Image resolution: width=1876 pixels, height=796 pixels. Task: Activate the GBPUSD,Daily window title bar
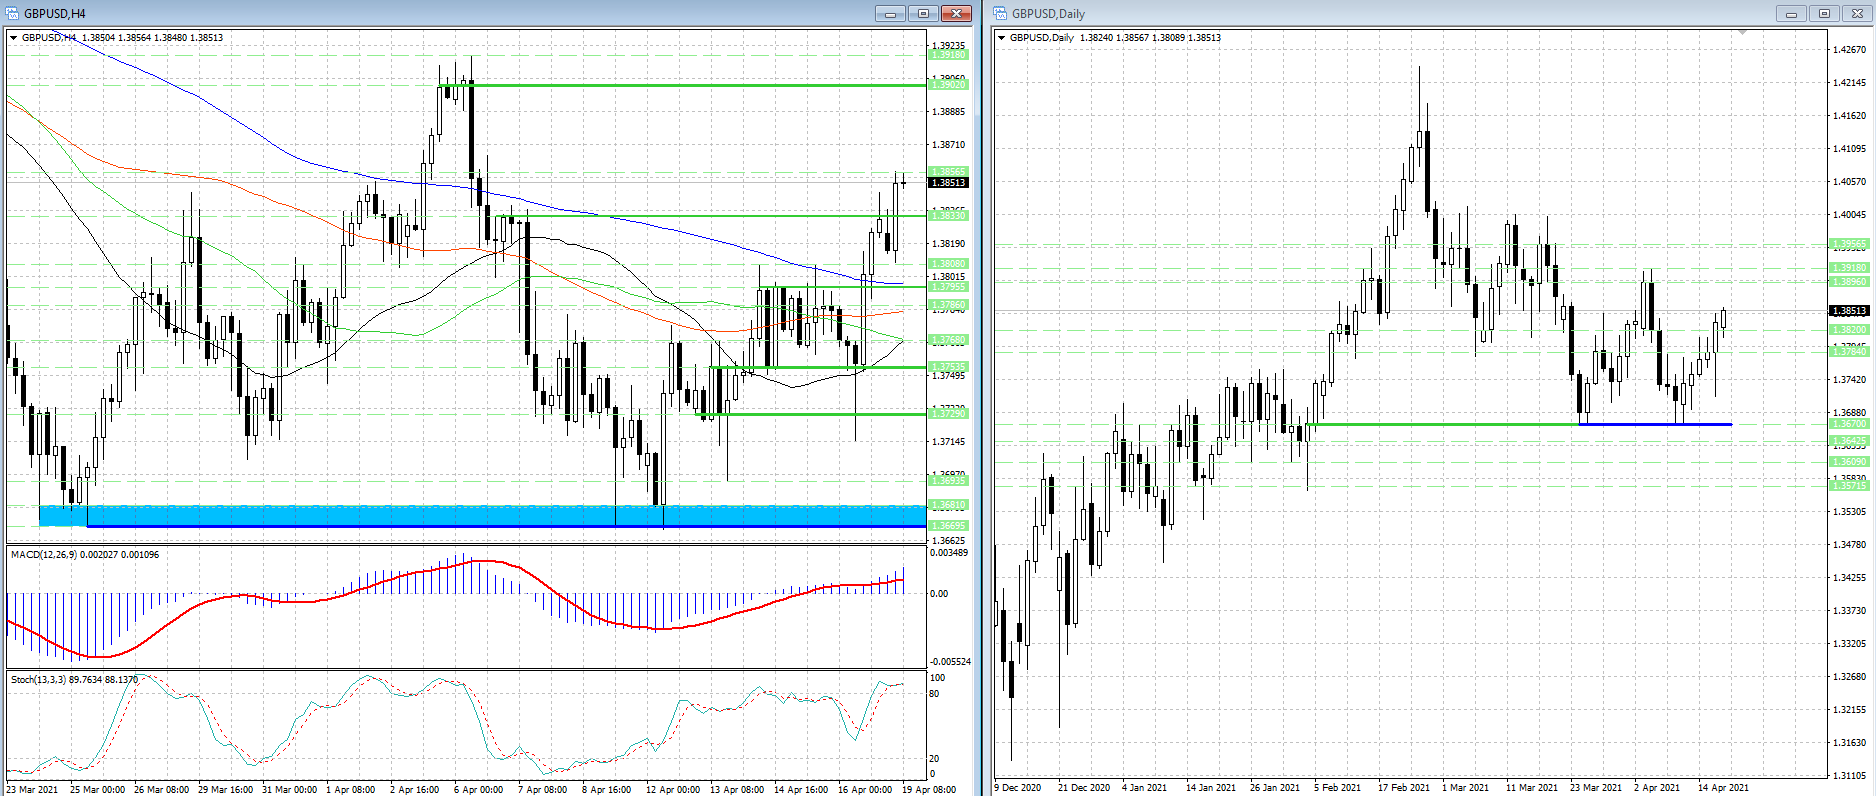click(x=1400, y=13)
